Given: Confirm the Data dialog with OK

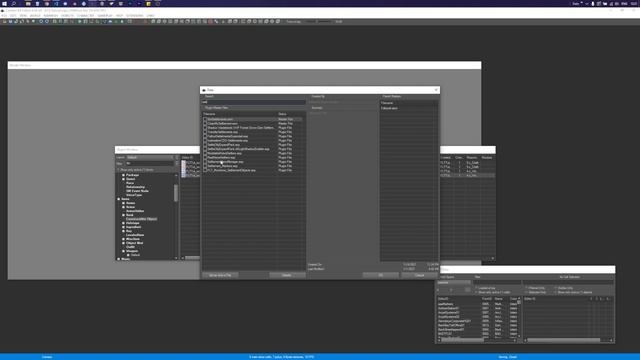Looking at the screenshot, I should (381, 275).
